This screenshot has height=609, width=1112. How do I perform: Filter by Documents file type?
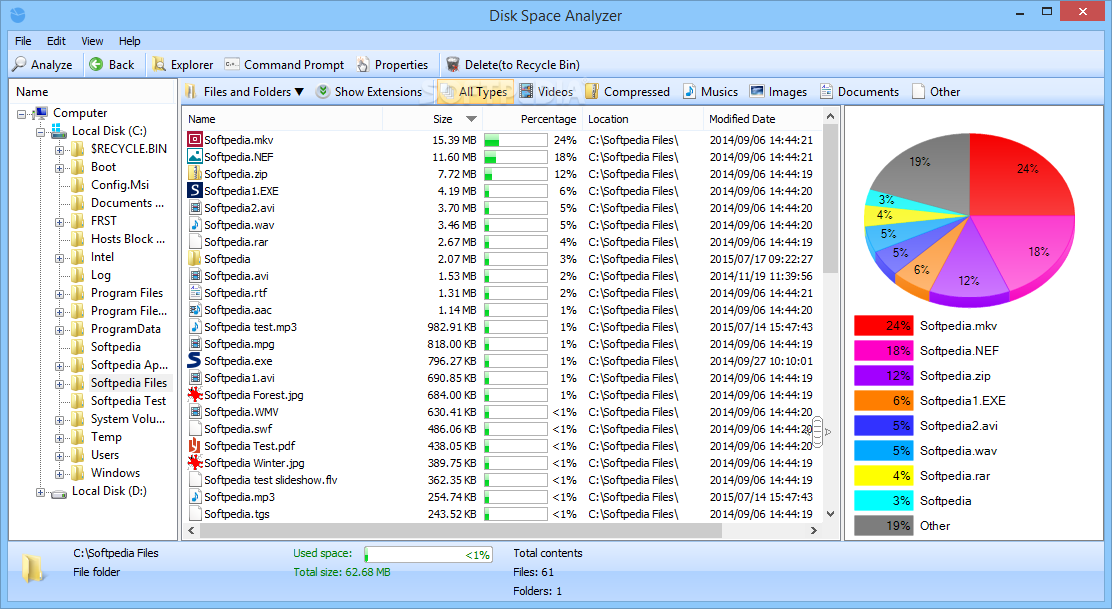click(860, 91)
